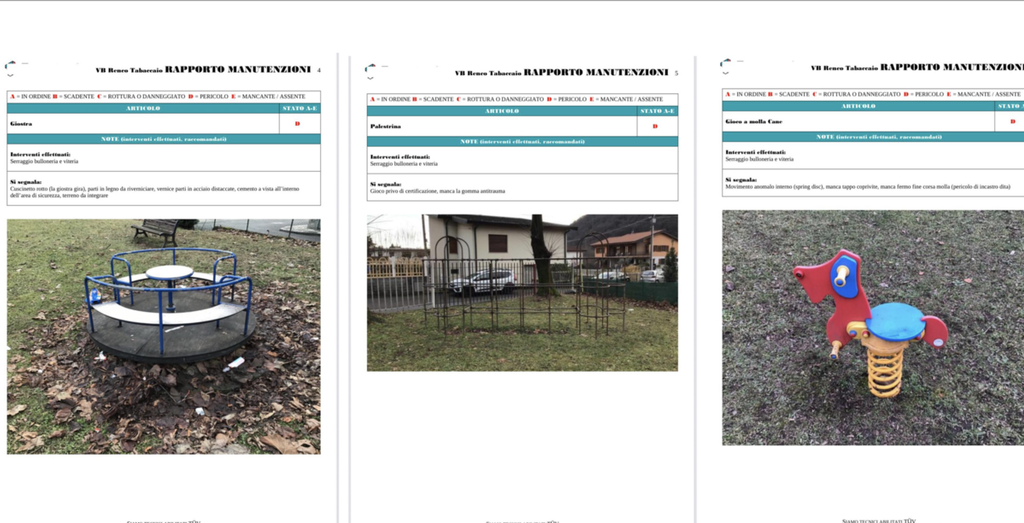Image resolution: width=1024 pixels, height=523 pixels.
Task: Click the red D status for Giostra
Action: click(x=298, y=124)
